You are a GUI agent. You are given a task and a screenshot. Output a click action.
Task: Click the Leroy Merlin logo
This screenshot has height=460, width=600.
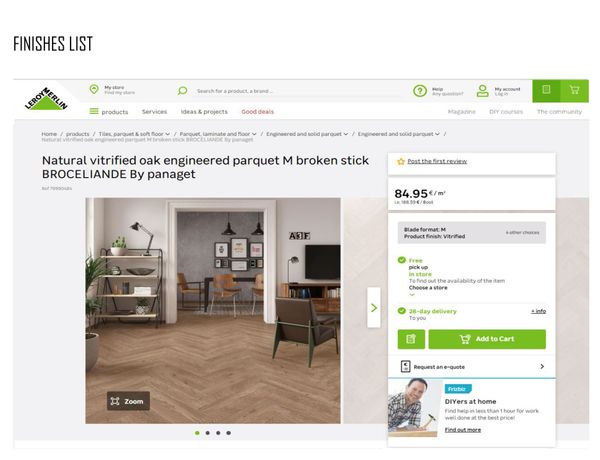(46, 99)
